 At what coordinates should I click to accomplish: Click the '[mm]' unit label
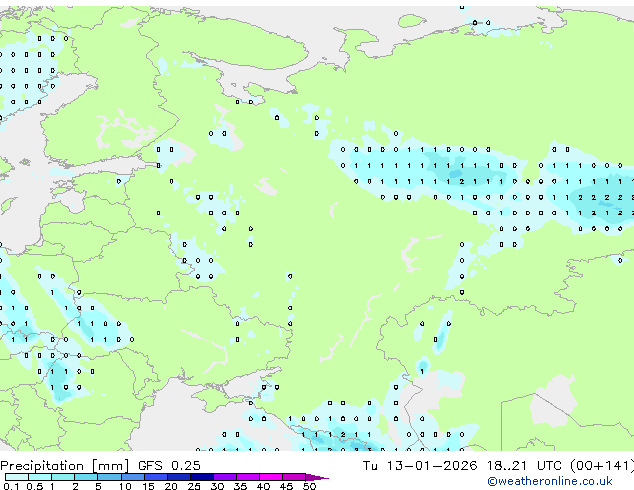pyautogui.click(x=110, y=466)
